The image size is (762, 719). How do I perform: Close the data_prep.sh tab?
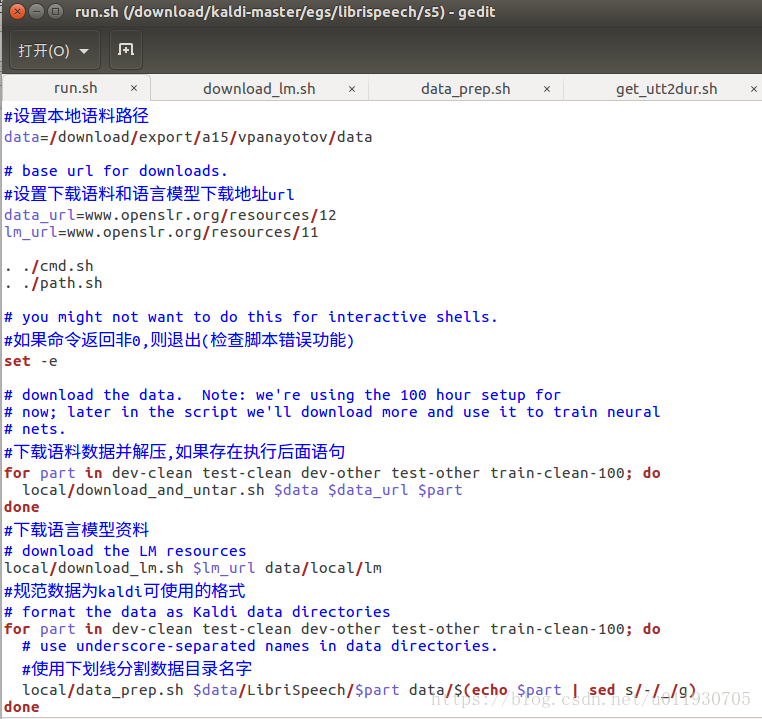pyautogui.click(x=547, y=89)
